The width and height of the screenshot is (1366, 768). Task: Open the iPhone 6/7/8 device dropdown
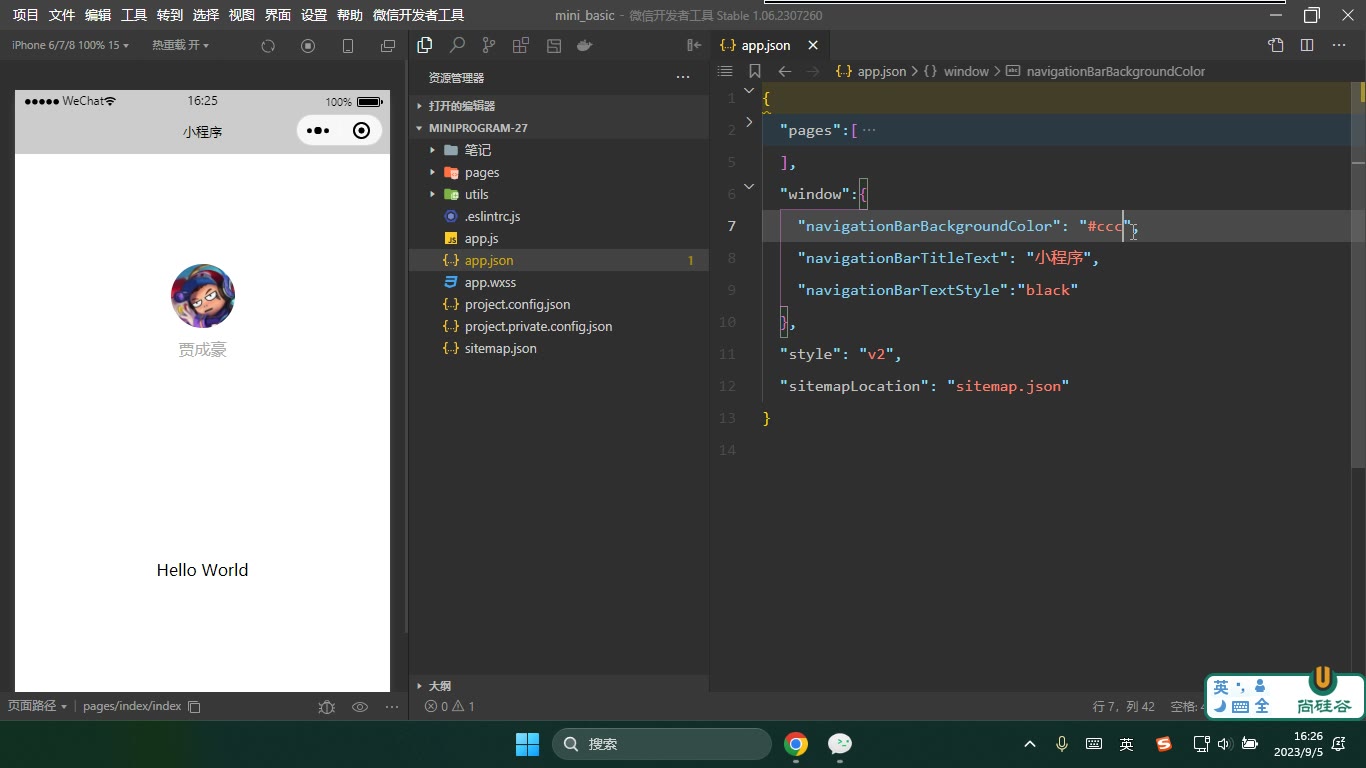pyautogui.click(x=70, y=46)
